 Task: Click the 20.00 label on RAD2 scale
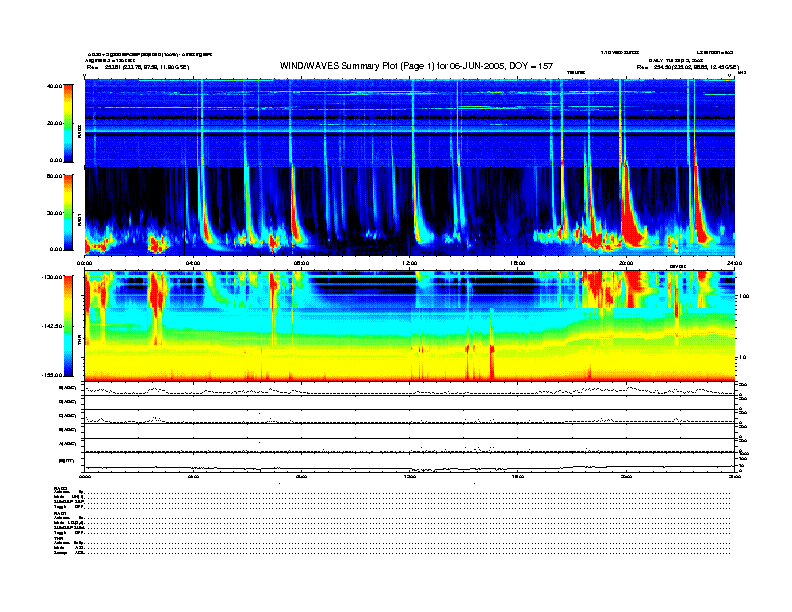55,123
